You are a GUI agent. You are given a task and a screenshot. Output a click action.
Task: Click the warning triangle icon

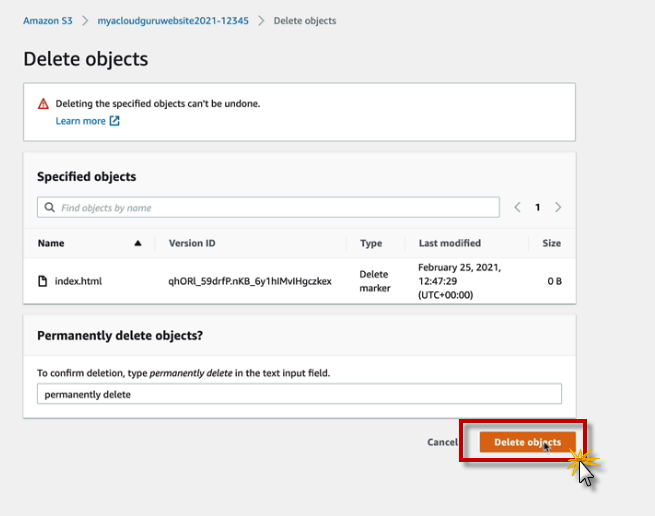[43, 103]
